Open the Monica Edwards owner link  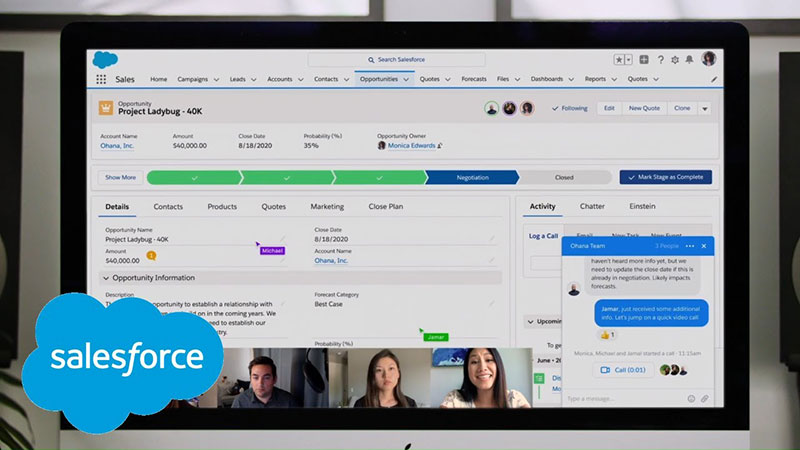click(x=411, y=145)
